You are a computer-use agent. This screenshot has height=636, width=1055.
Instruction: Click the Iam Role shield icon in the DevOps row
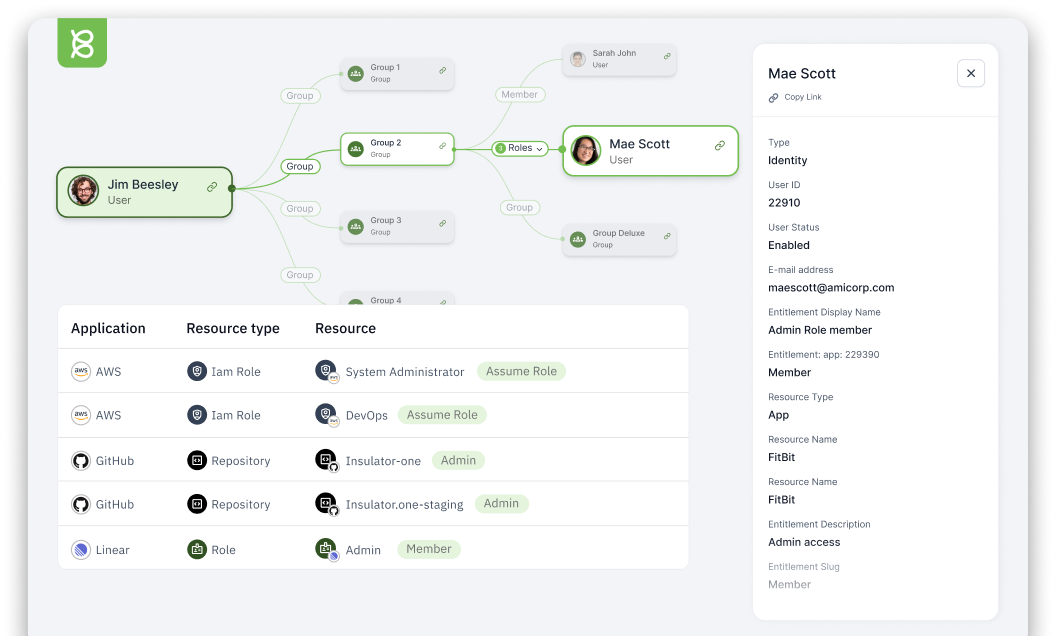click(x=196, y=415)
